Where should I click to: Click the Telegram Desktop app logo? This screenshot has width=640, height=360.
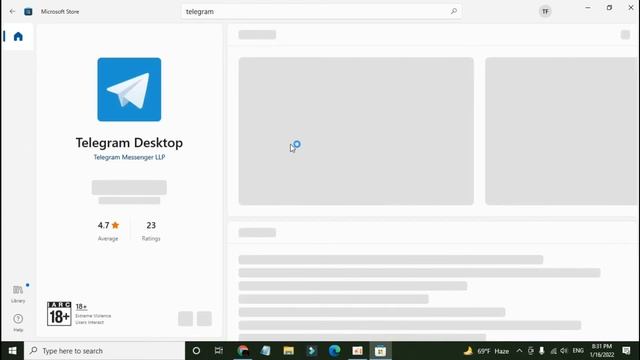coord(129,89)
